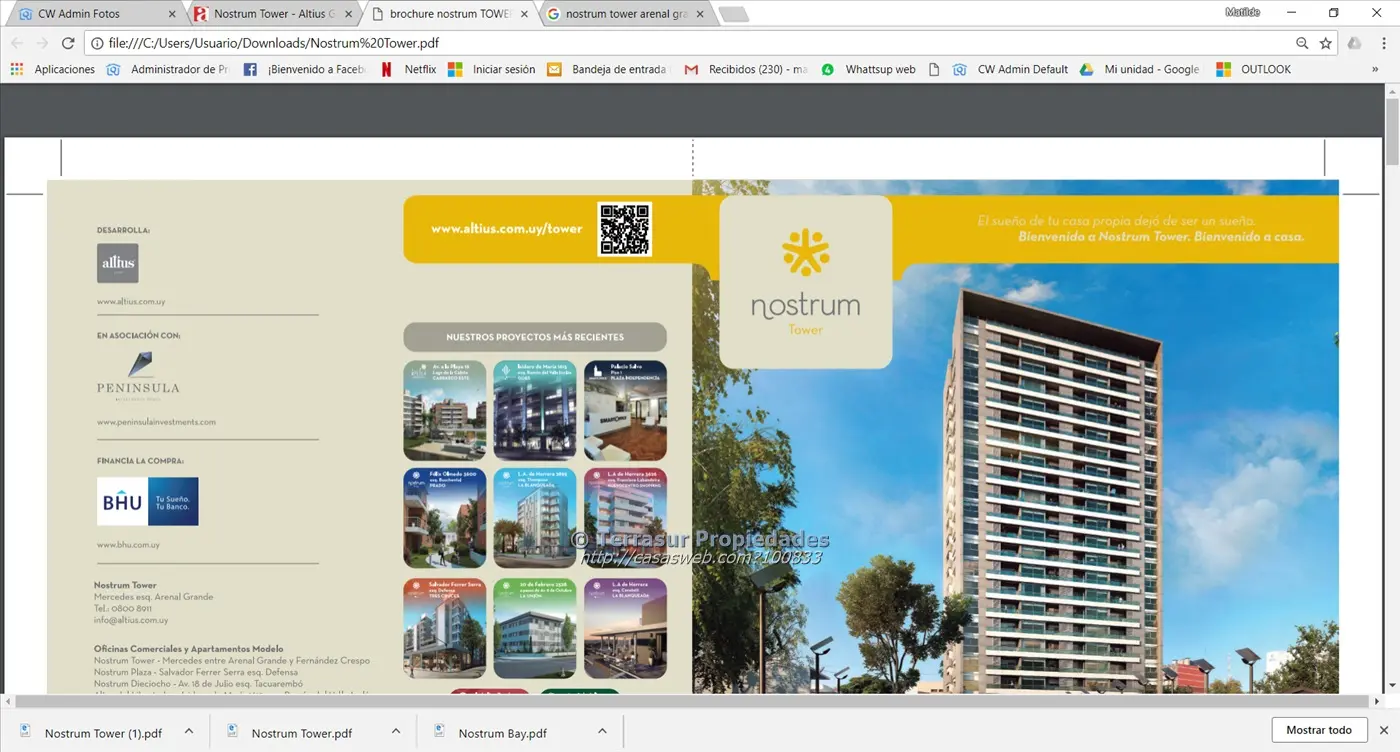Click the Félix Olmedo 3600 project thumbnail
Screen dimensions: 1400x752
pyautogui.click(x=445, y=518)
